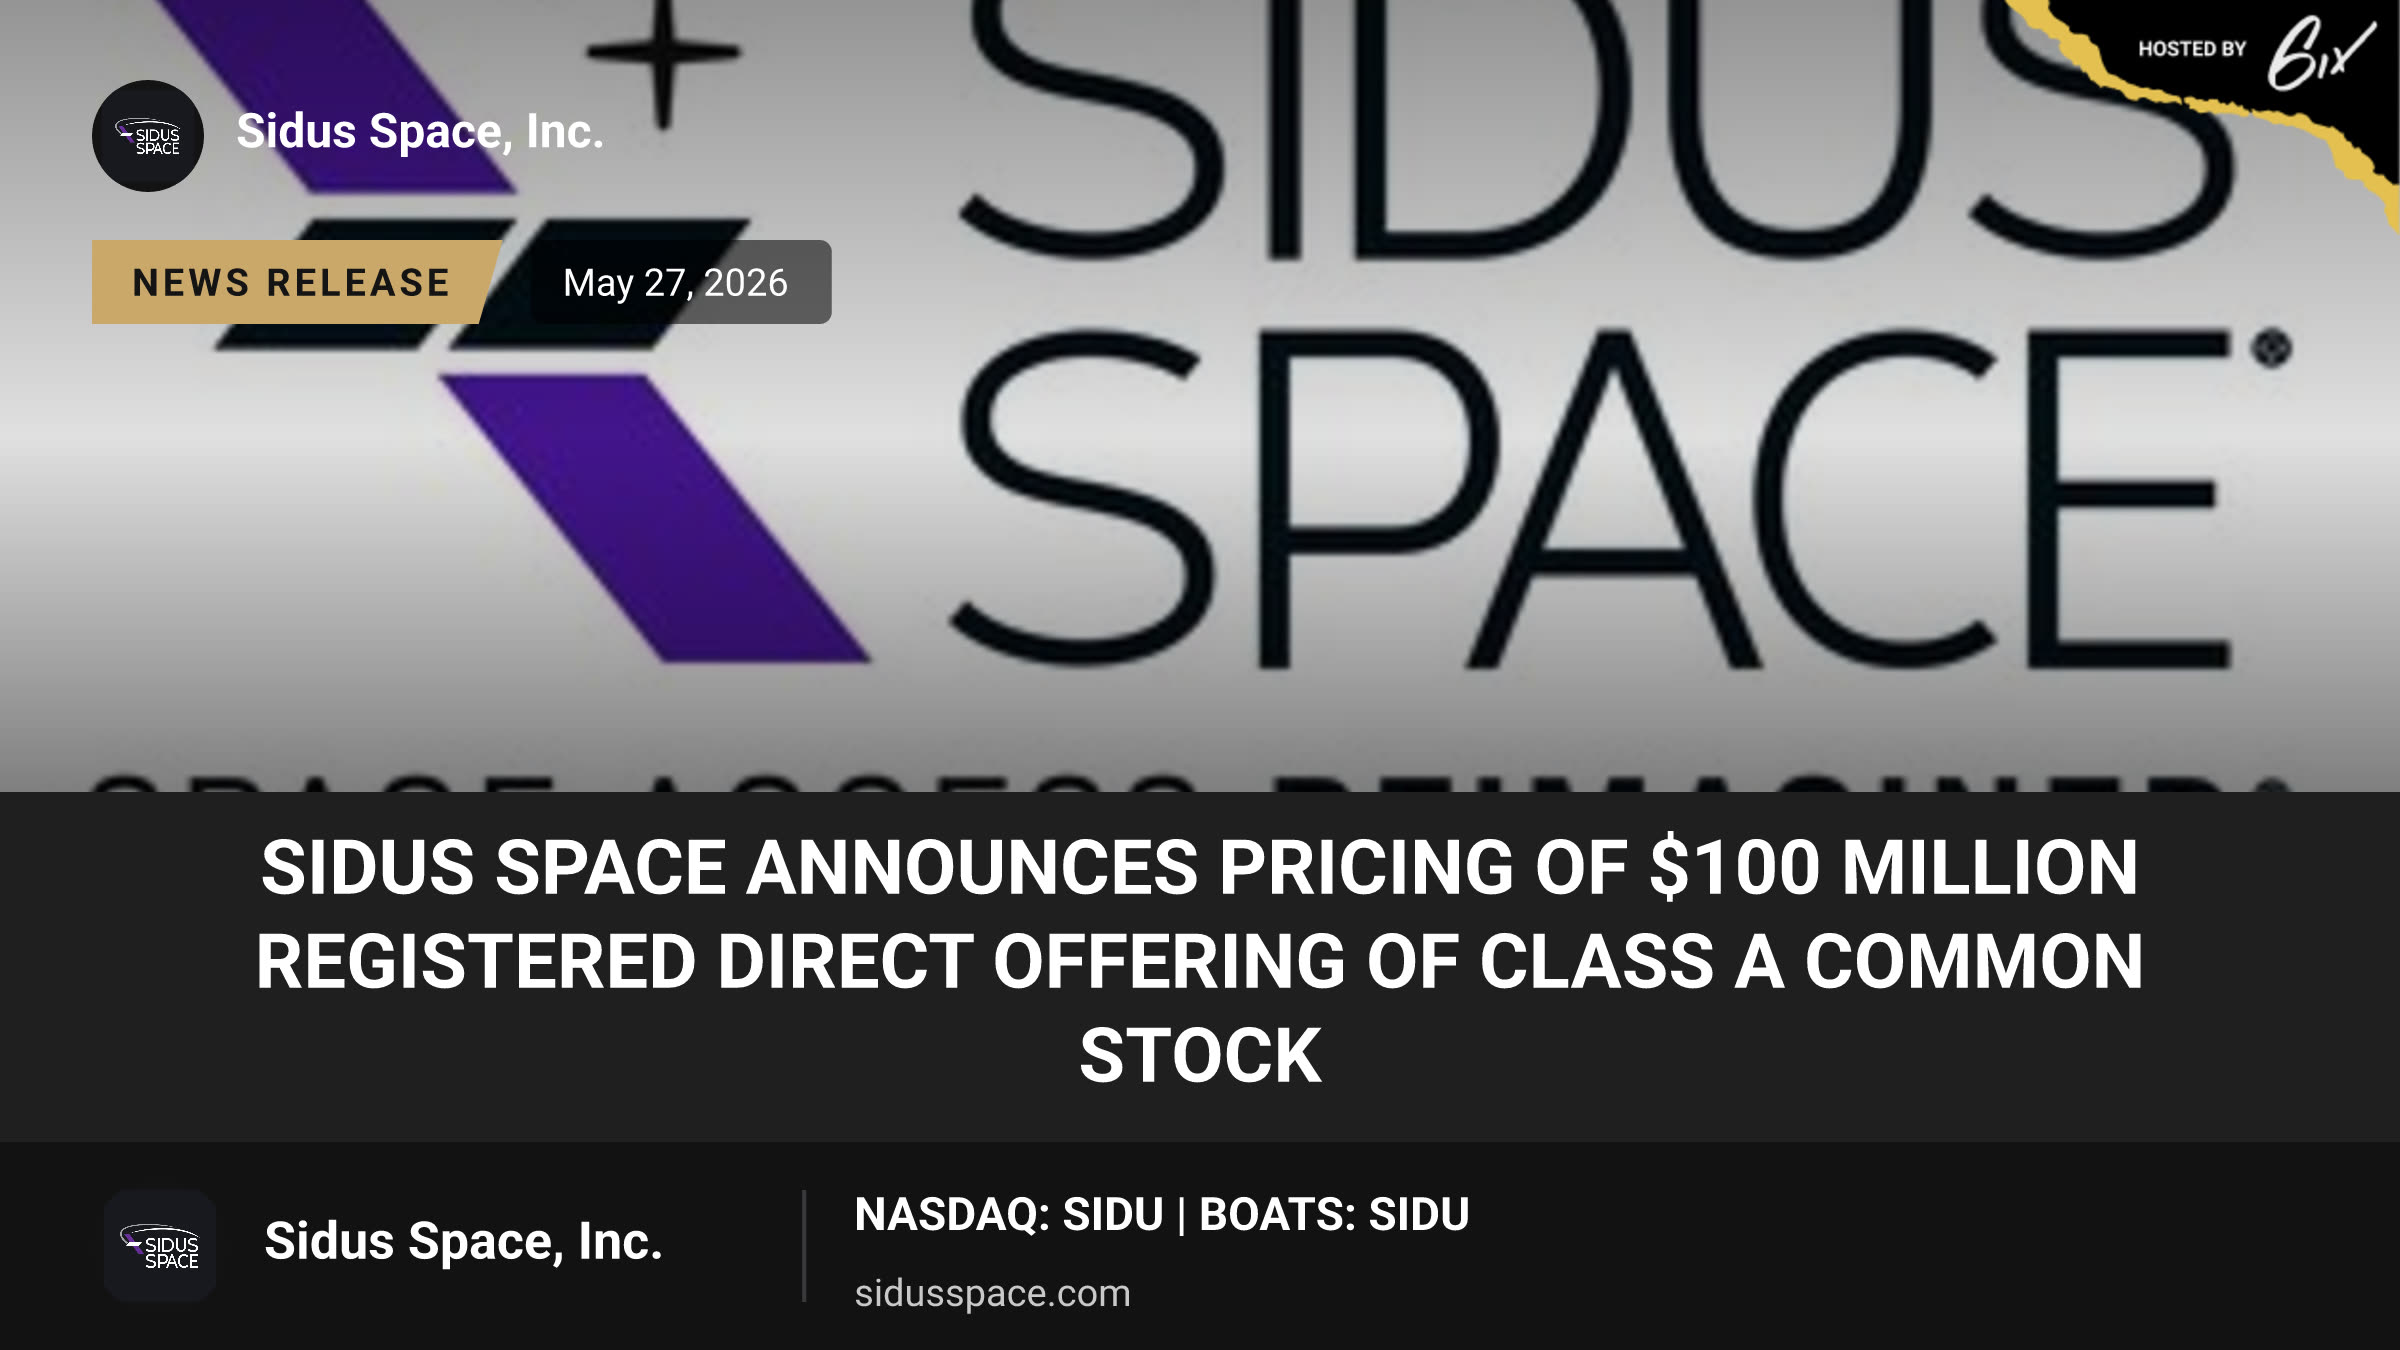
Task: Click the NASDAQ: SIDU ticker text
Action: (1009, 1214)
